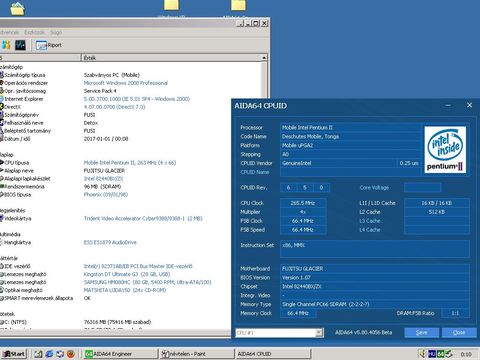The height and width of the screenshot is (360, 480).
Task: Open the Mobile Intel Pentium II CPU link
Action: click(130, 163)
